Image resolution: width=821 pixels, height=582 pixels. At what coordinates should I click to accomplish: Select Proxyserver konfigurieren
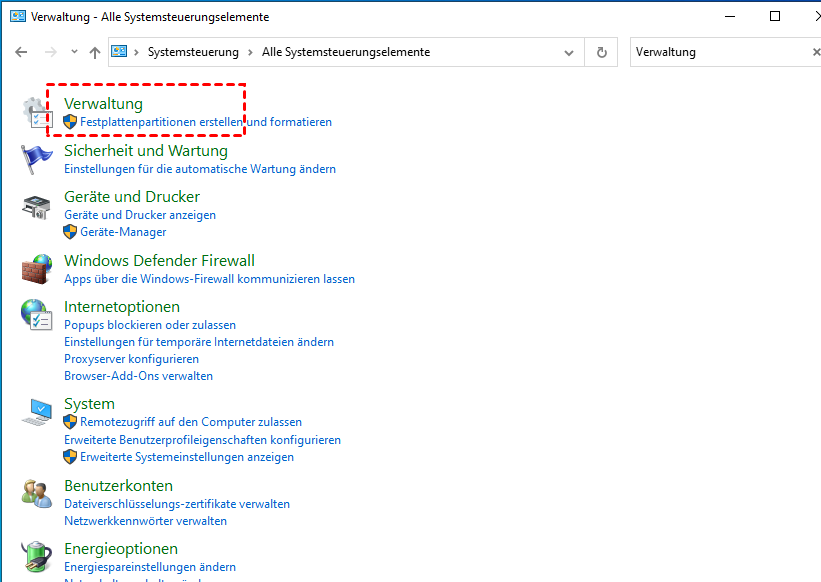pos(131,359)
